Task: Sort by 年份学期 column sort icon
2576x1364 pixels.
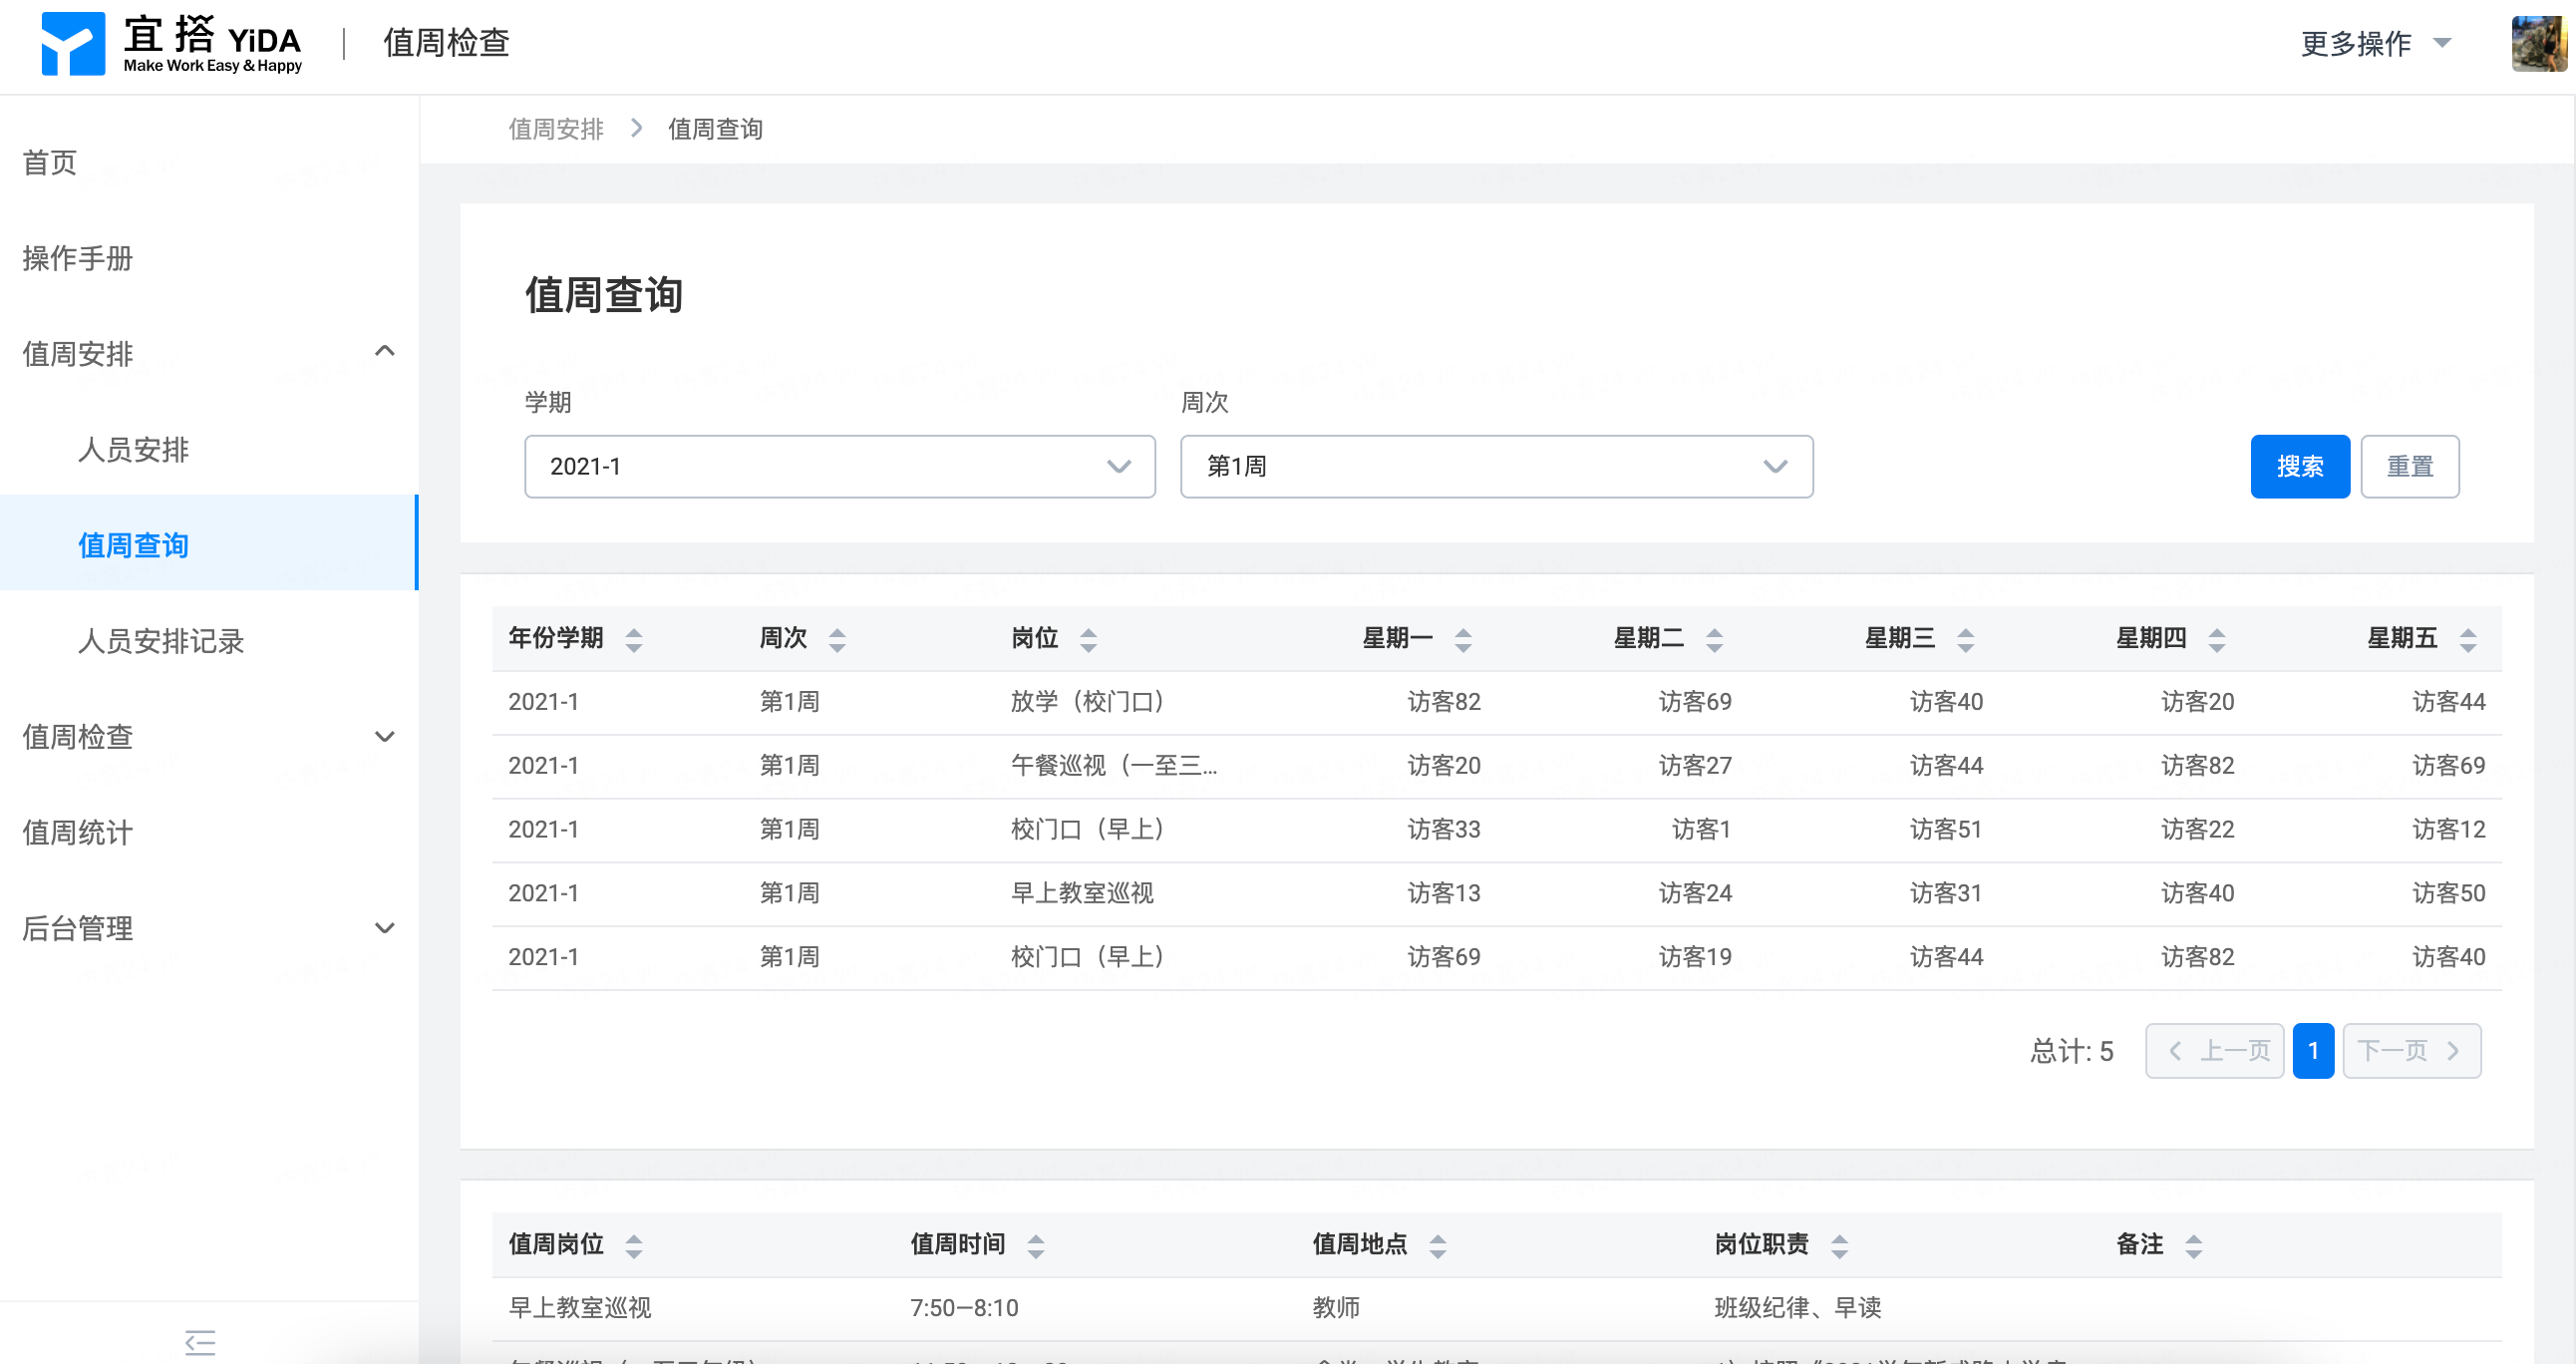Action: pyautogui.click(x=634, y=639)
